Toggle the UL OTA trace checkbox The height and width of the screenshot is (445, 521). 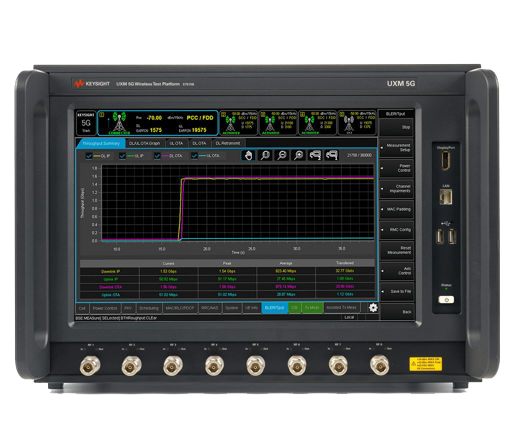tap(194, 156)
